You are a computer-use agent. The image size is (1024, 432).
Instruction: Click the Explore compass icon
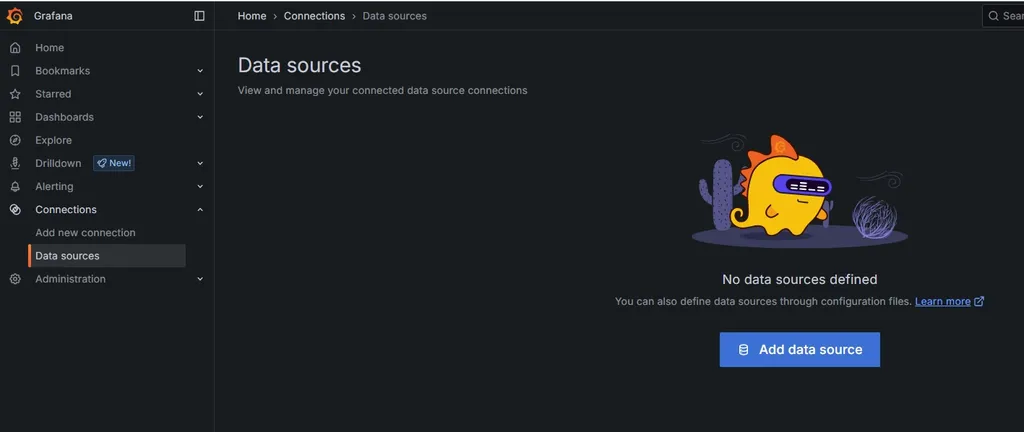point(15,140)
